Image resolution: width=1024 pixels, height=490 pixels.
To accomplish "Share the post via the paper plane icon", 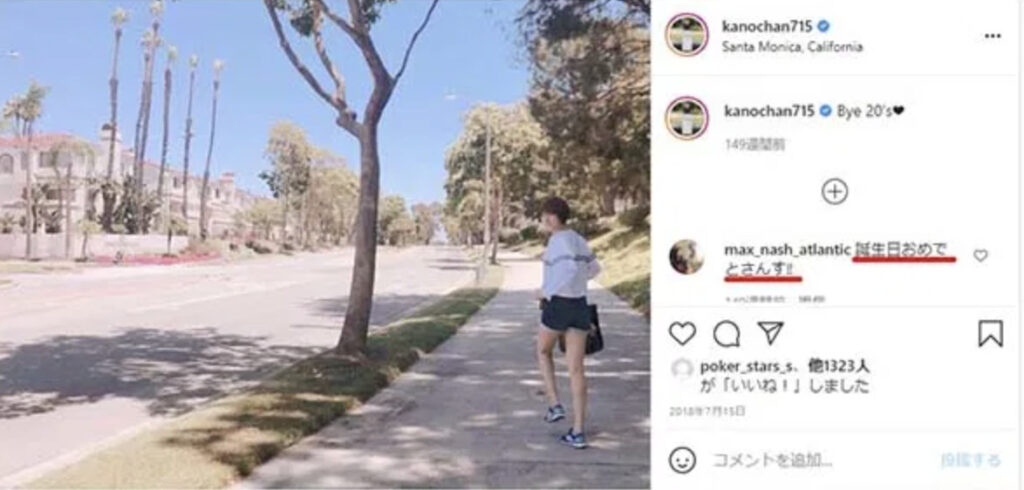I will coord(771,333).
